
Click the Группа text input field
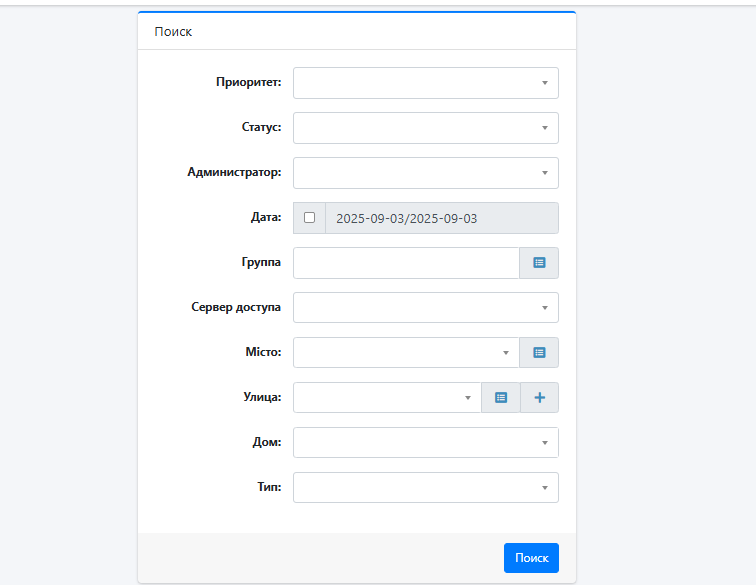(406, 263)
